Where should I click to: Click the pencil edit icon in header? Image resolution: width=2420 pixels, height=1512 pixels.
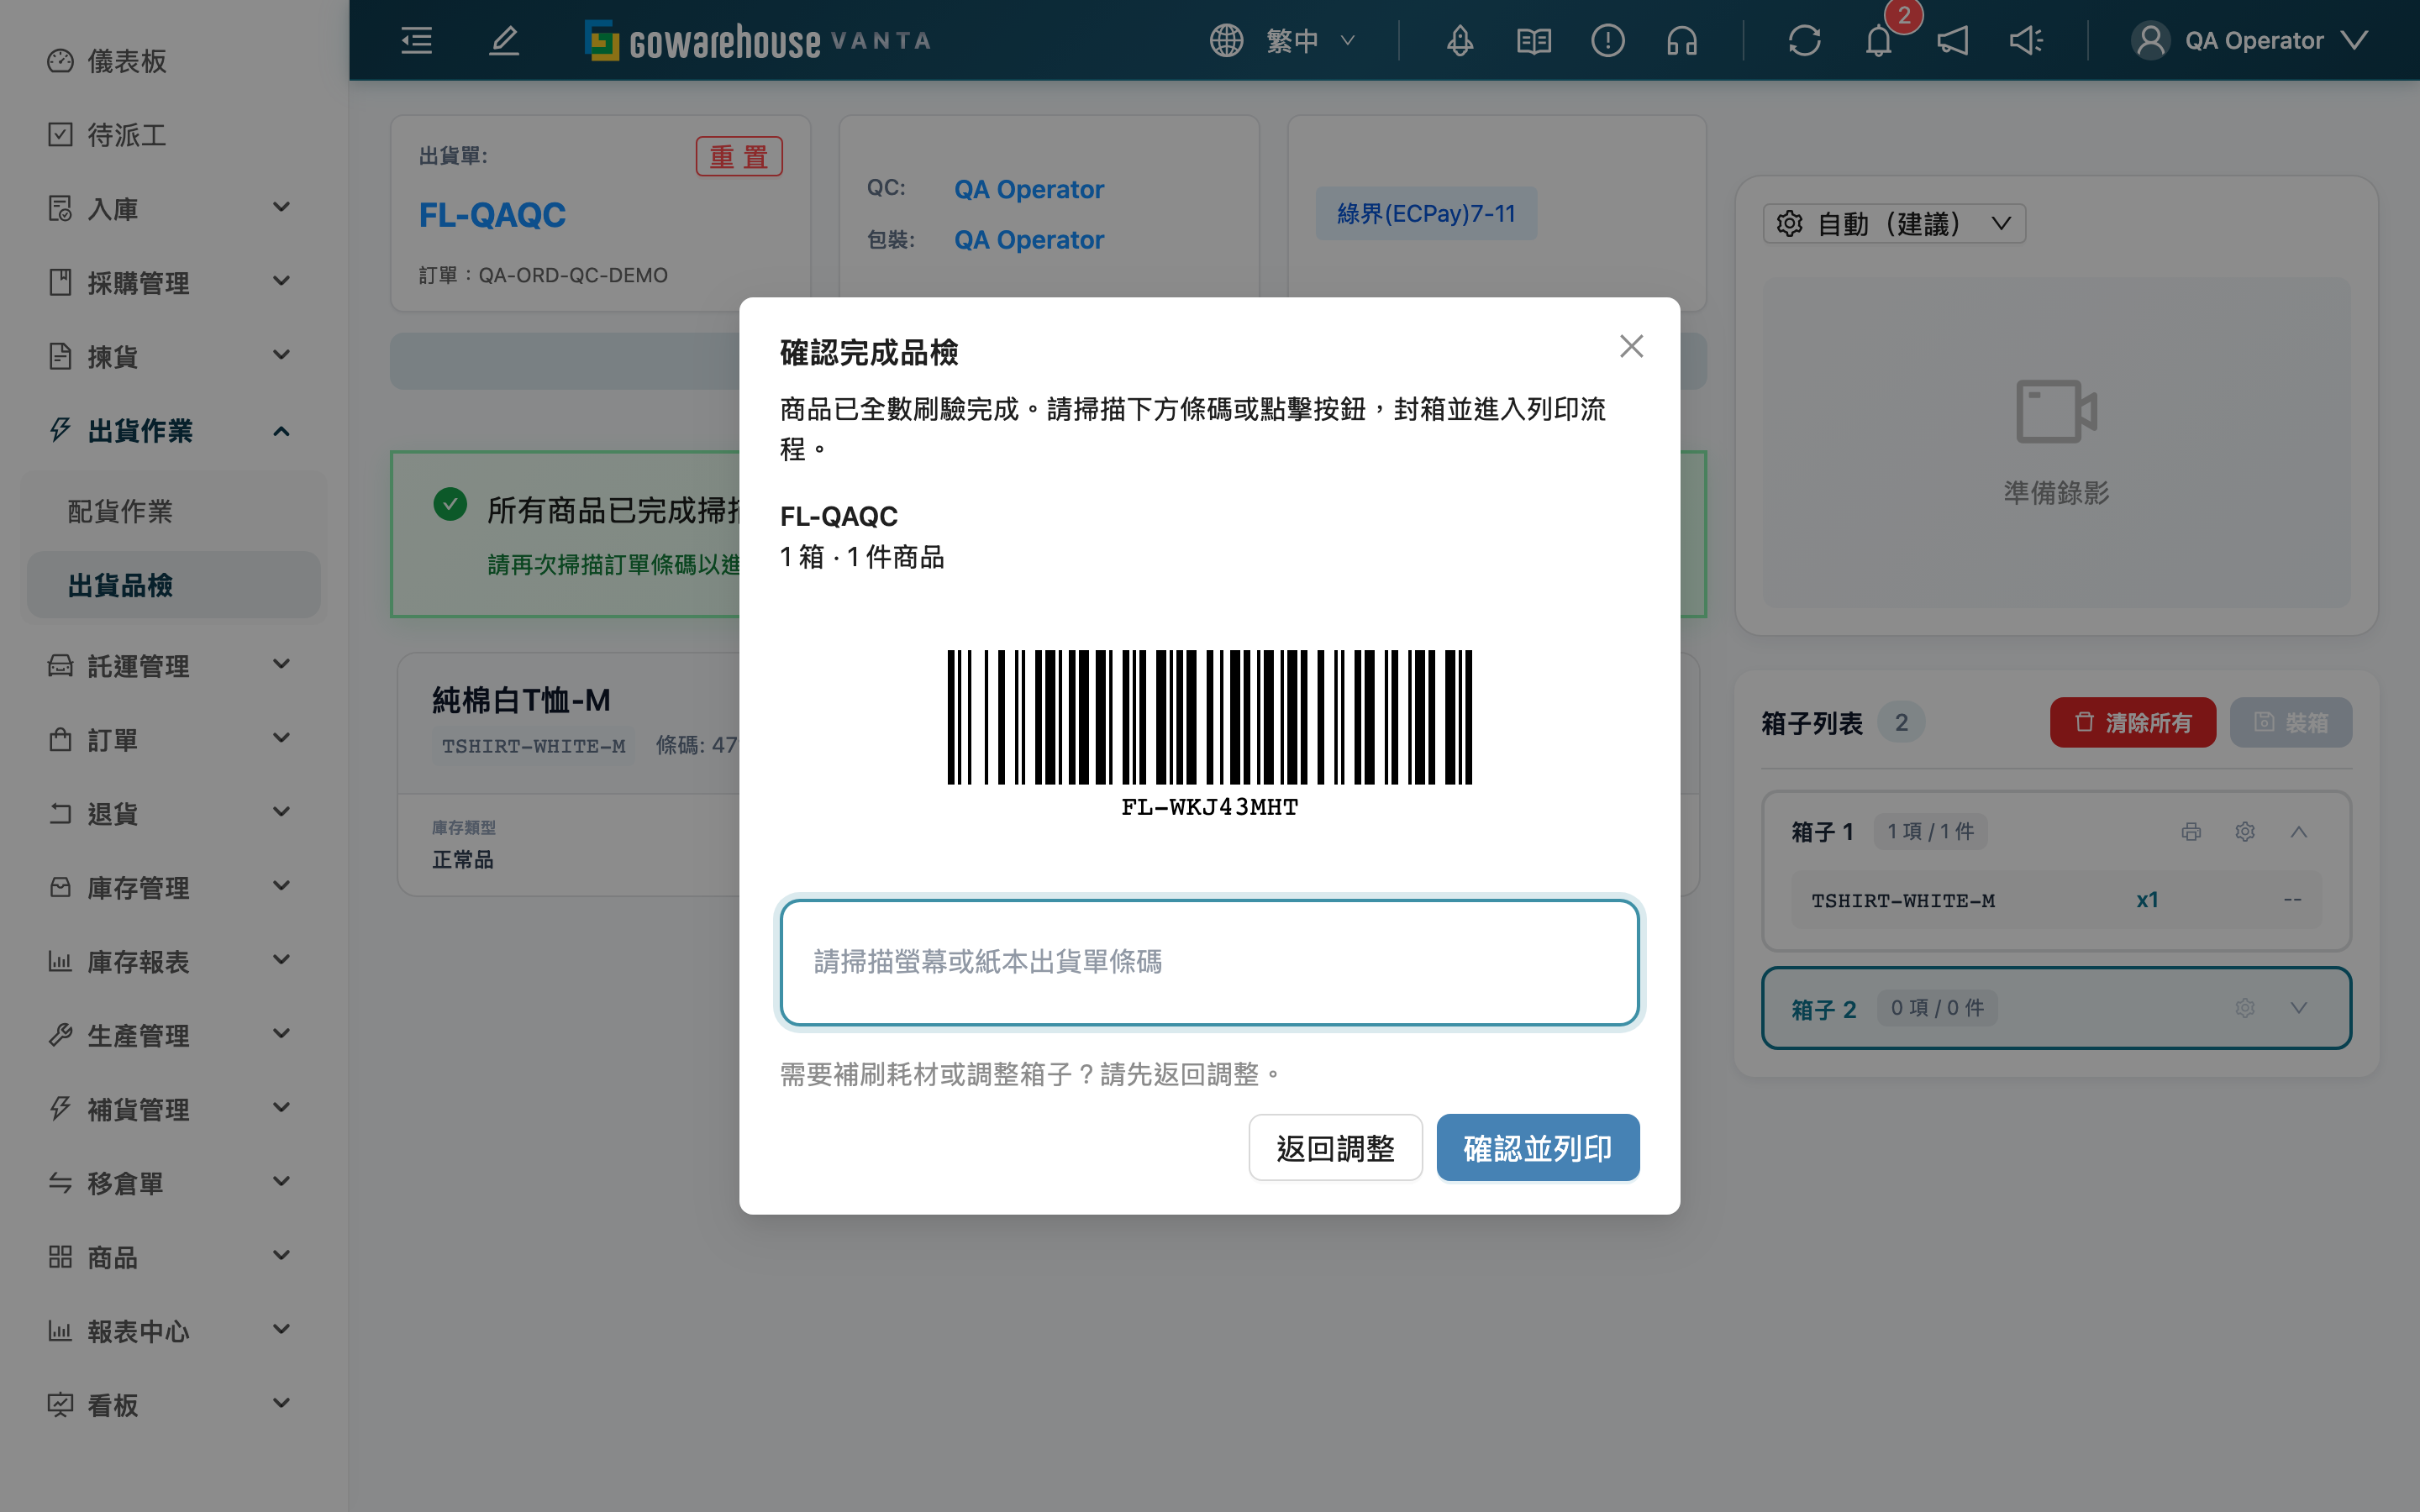(504, 41)
